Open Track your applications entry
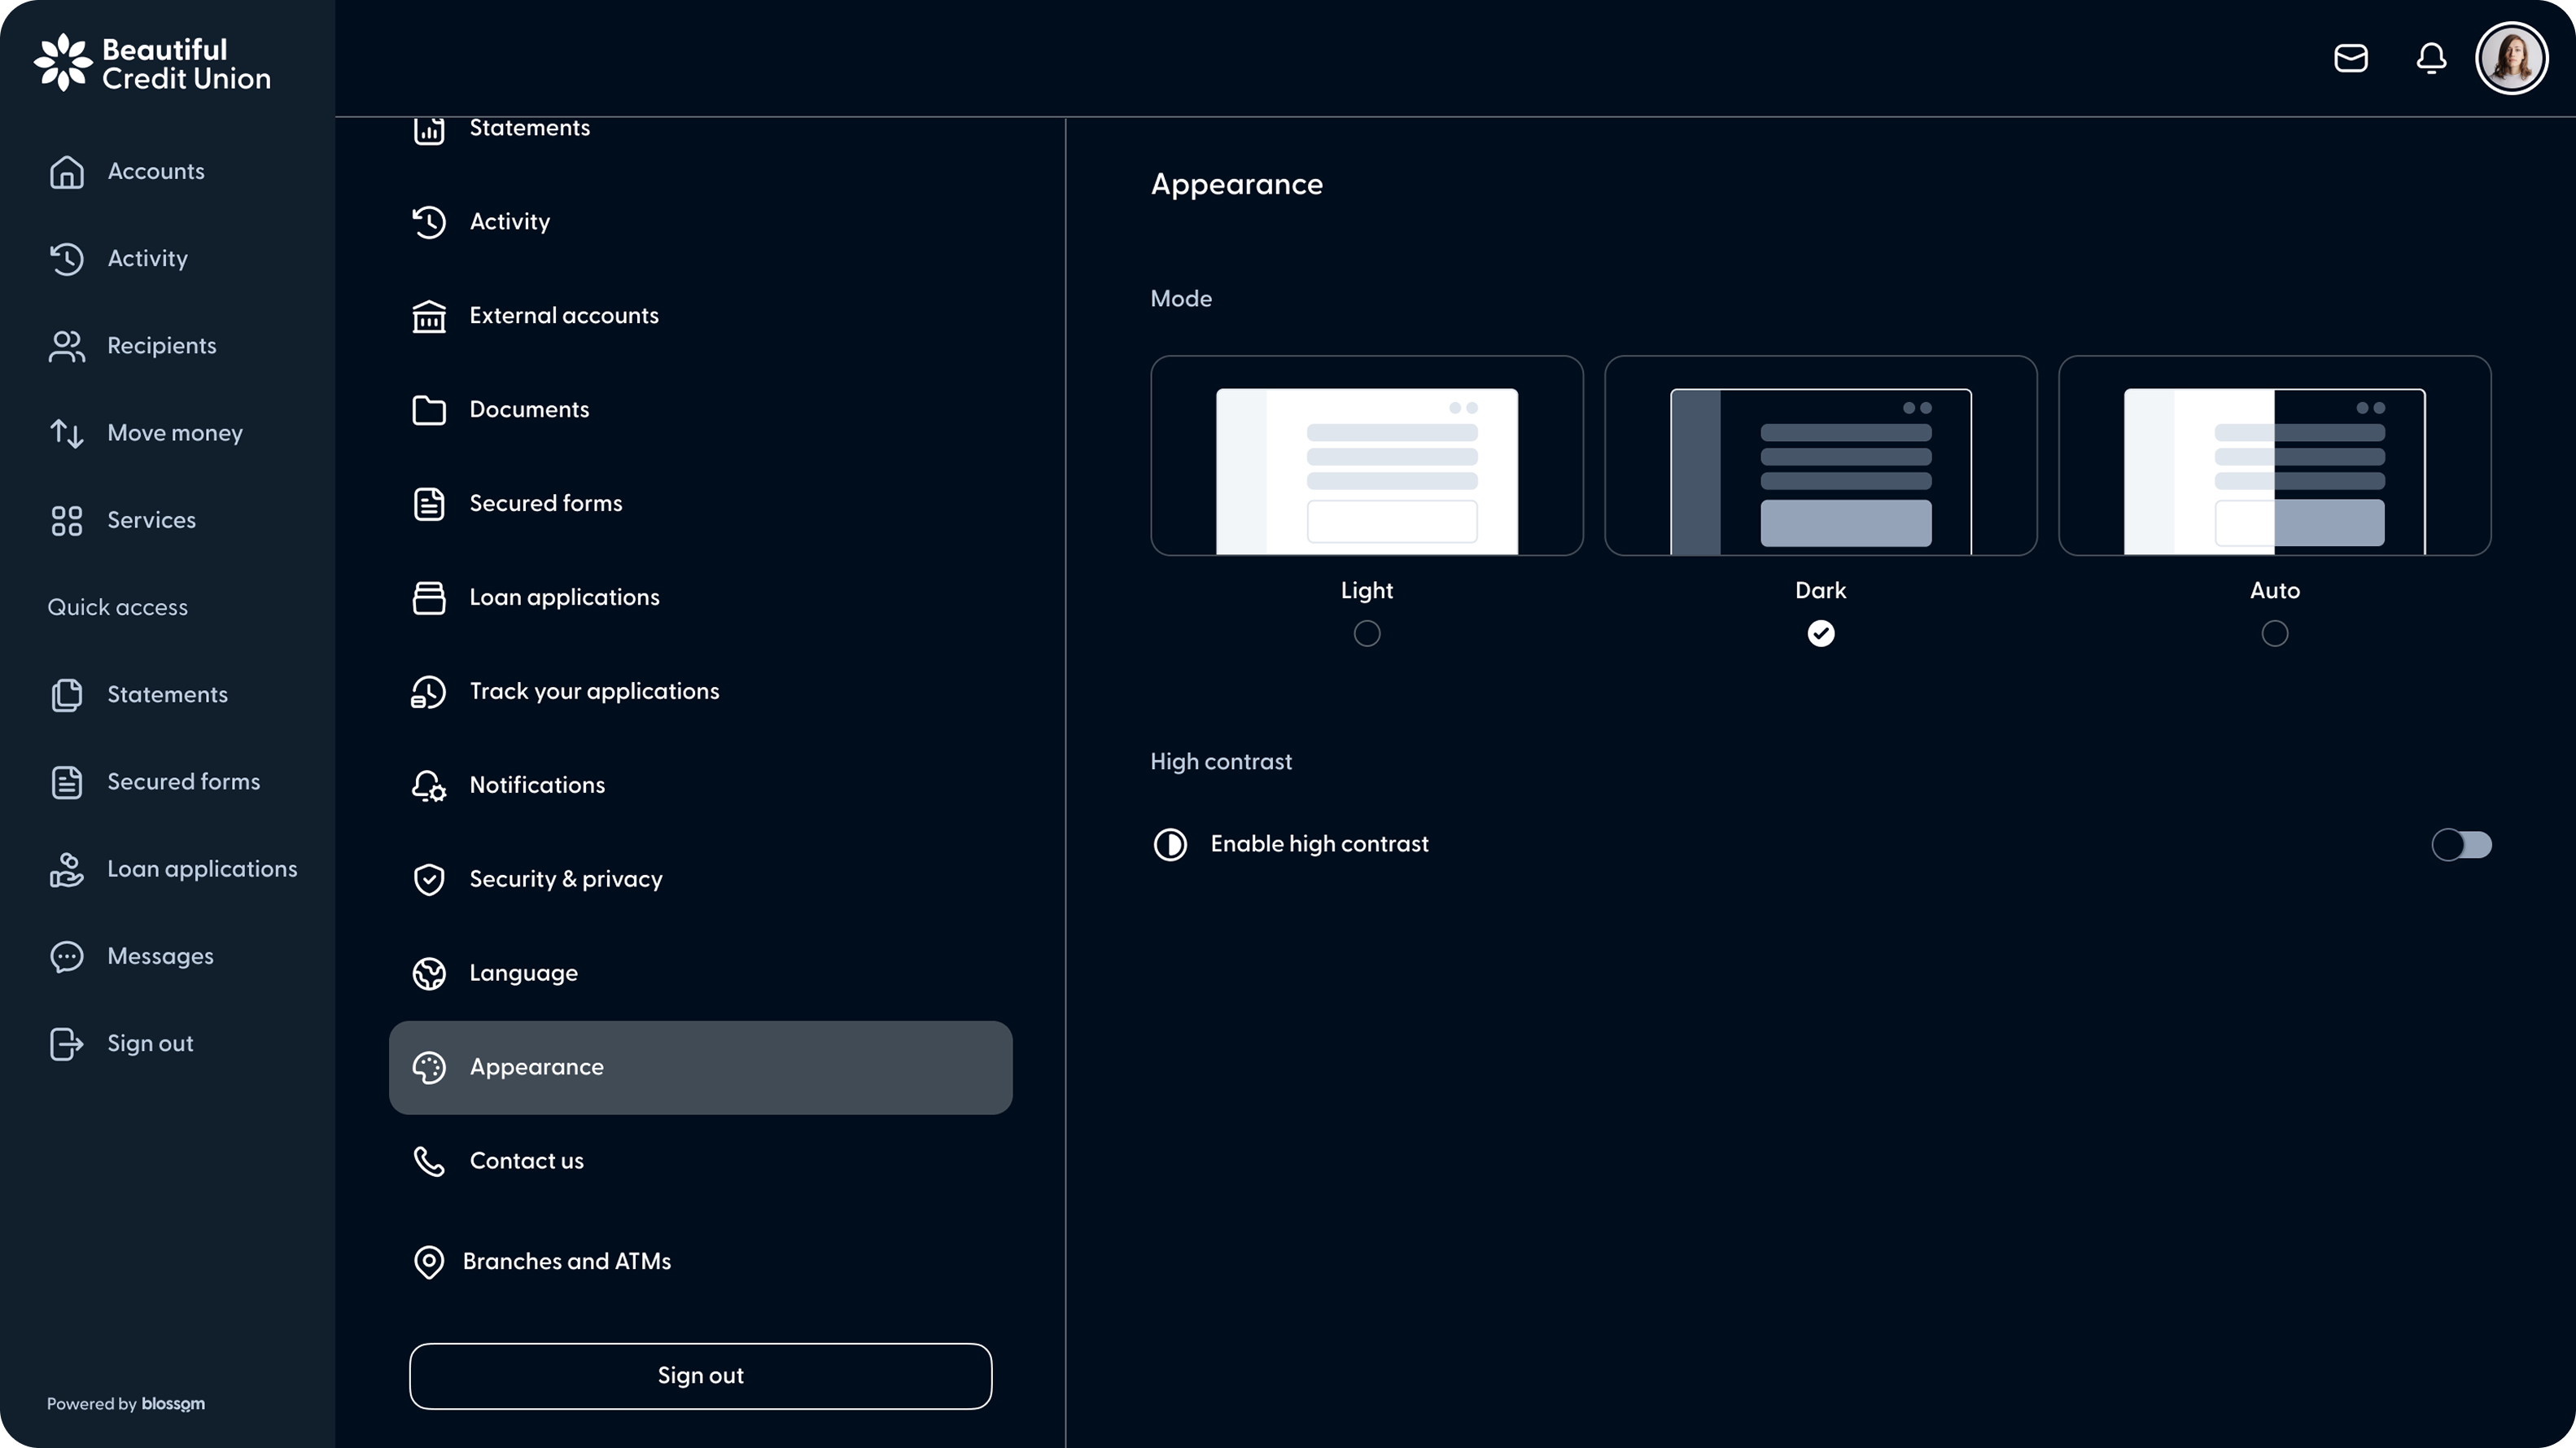The image size is (2576, 1448). click(x=700, y=692)
